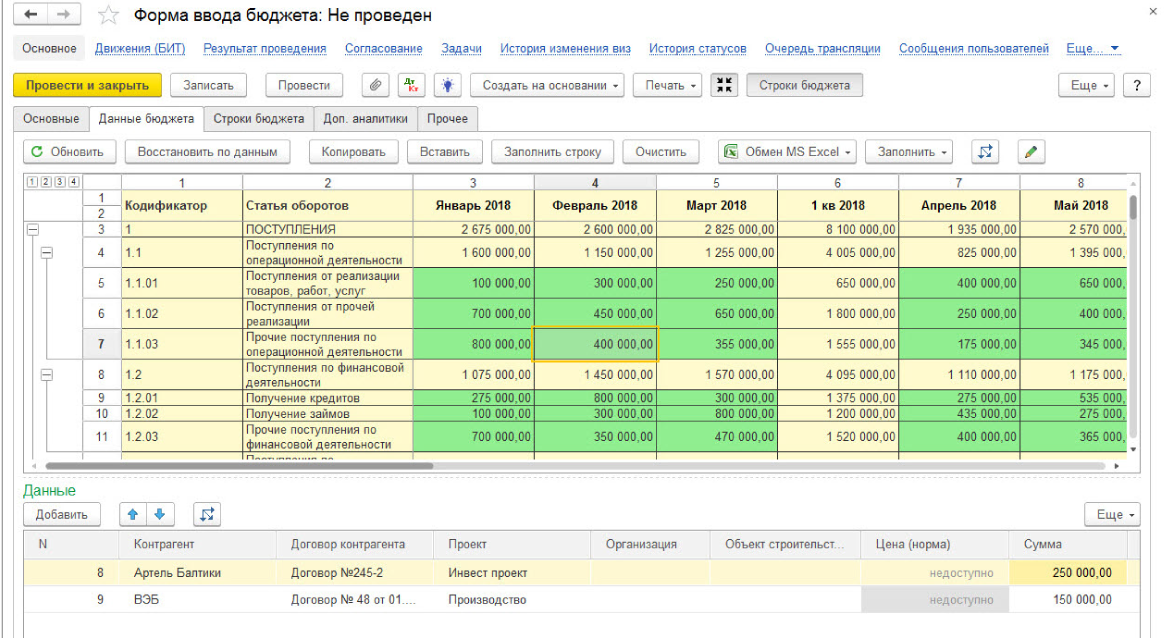Screen dimensions: 1166x638
Task: Select grouping level 2 toggle
Action: coord(46,181)
